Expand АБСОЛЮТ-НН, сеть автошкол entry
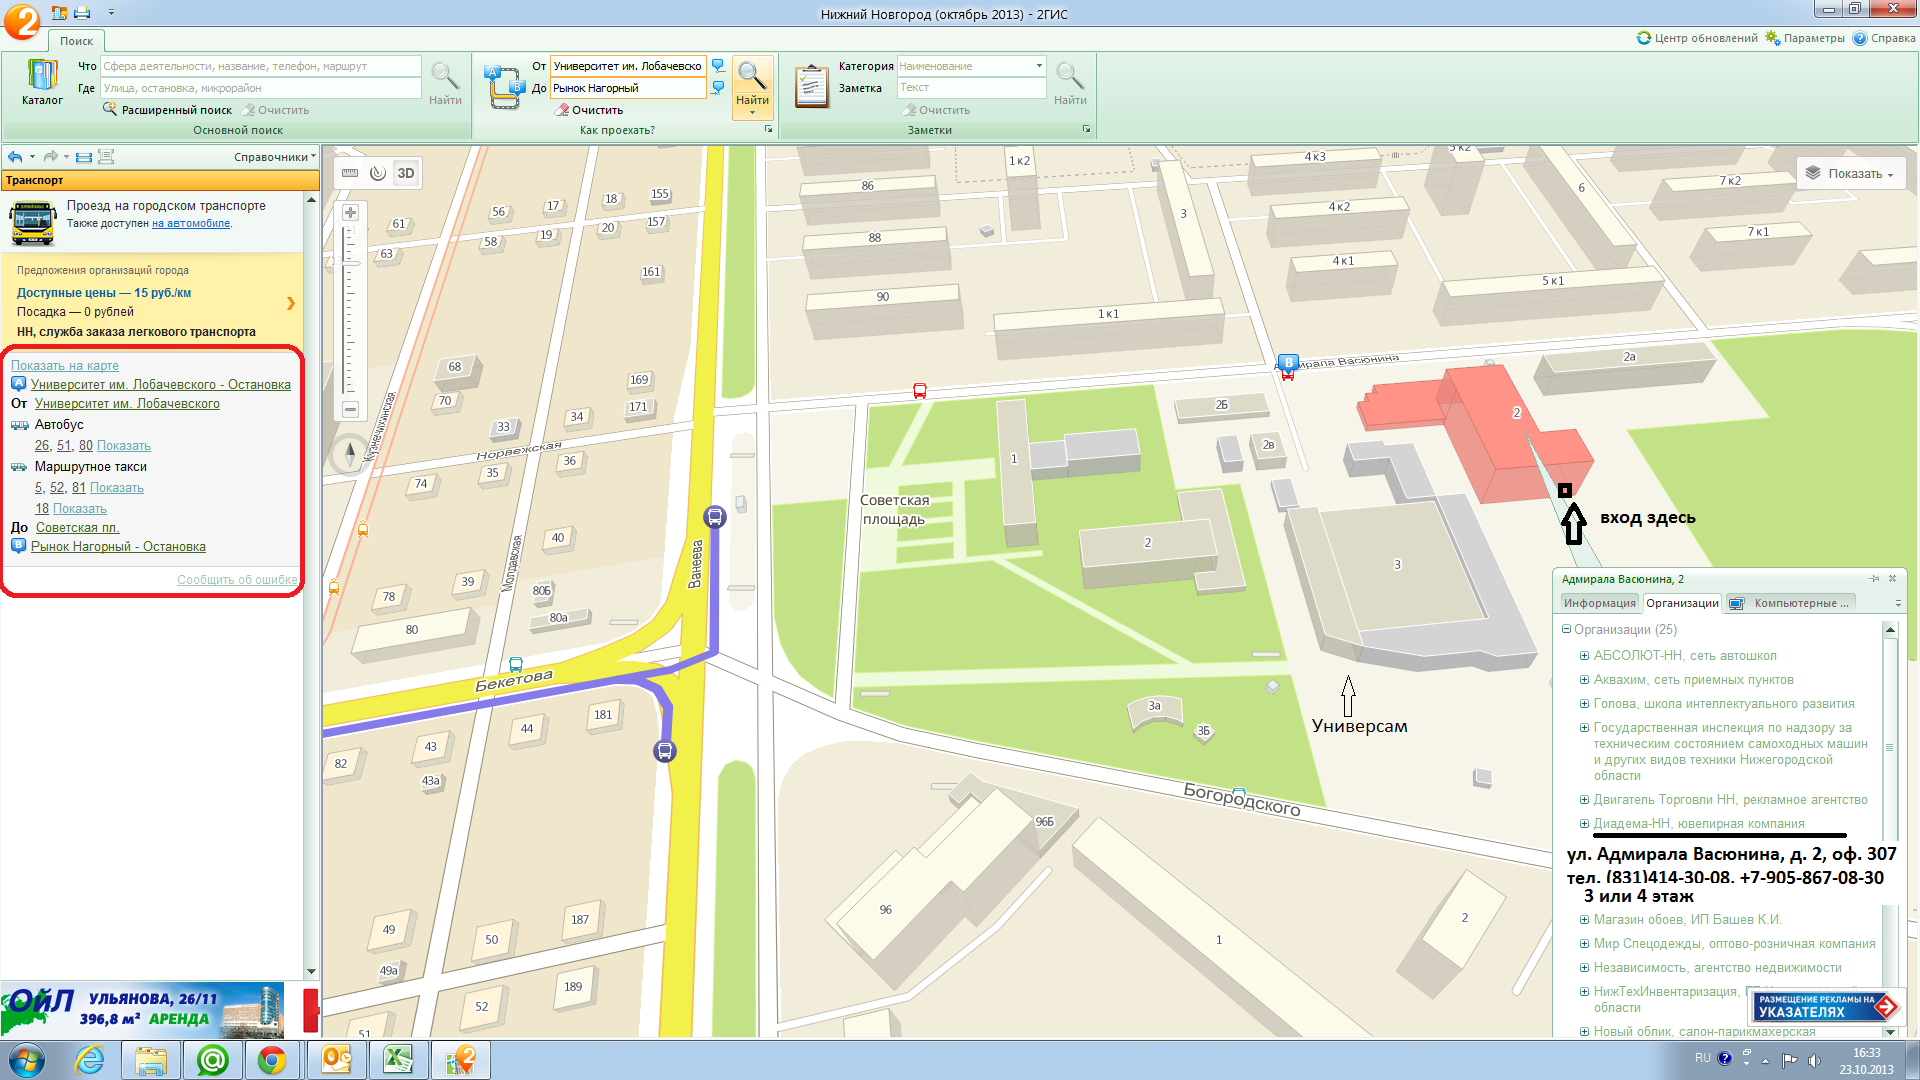 click(x=1584, y=656)
